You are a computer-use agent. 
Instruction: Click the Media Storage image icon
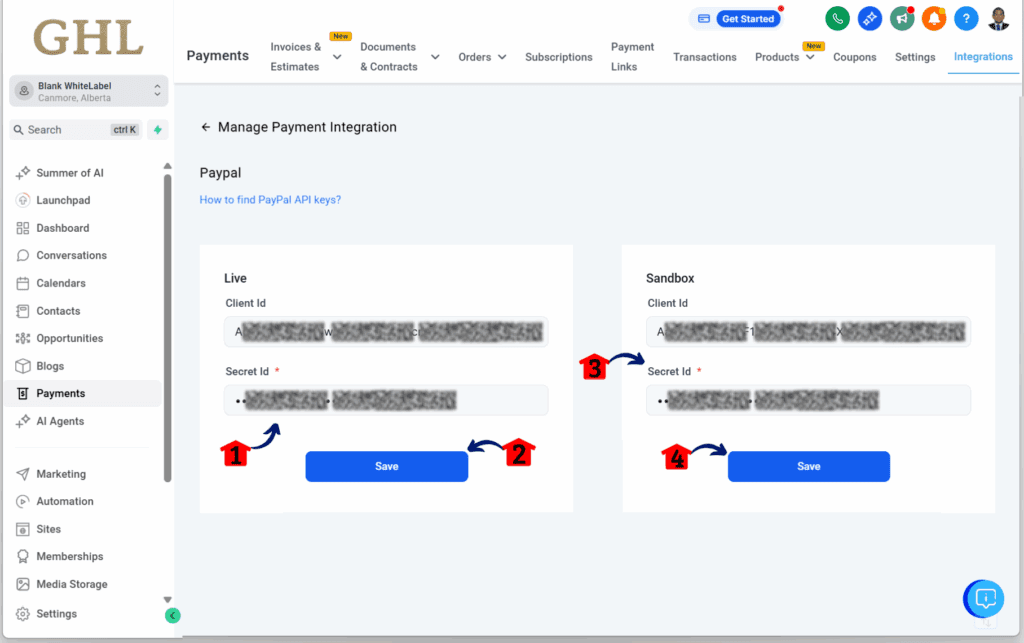point(23,584)
